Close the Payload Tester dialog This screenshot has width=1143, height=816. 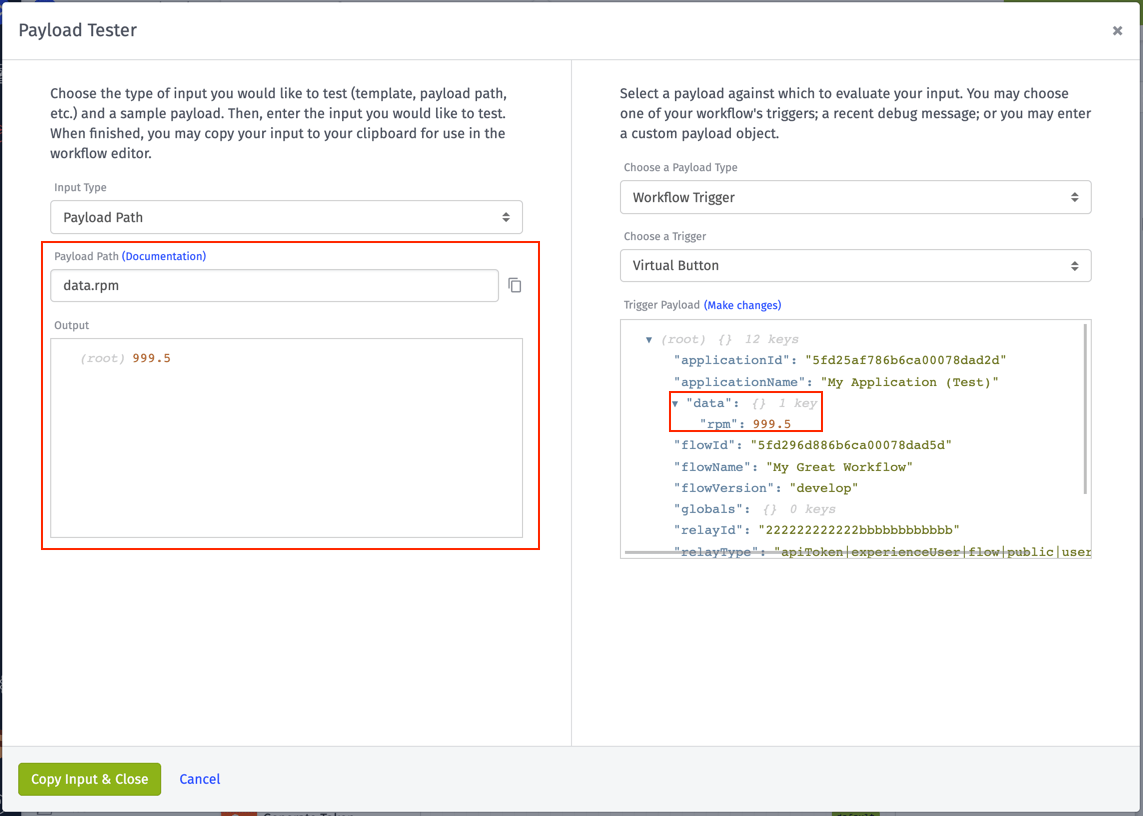coord(1117,31)
